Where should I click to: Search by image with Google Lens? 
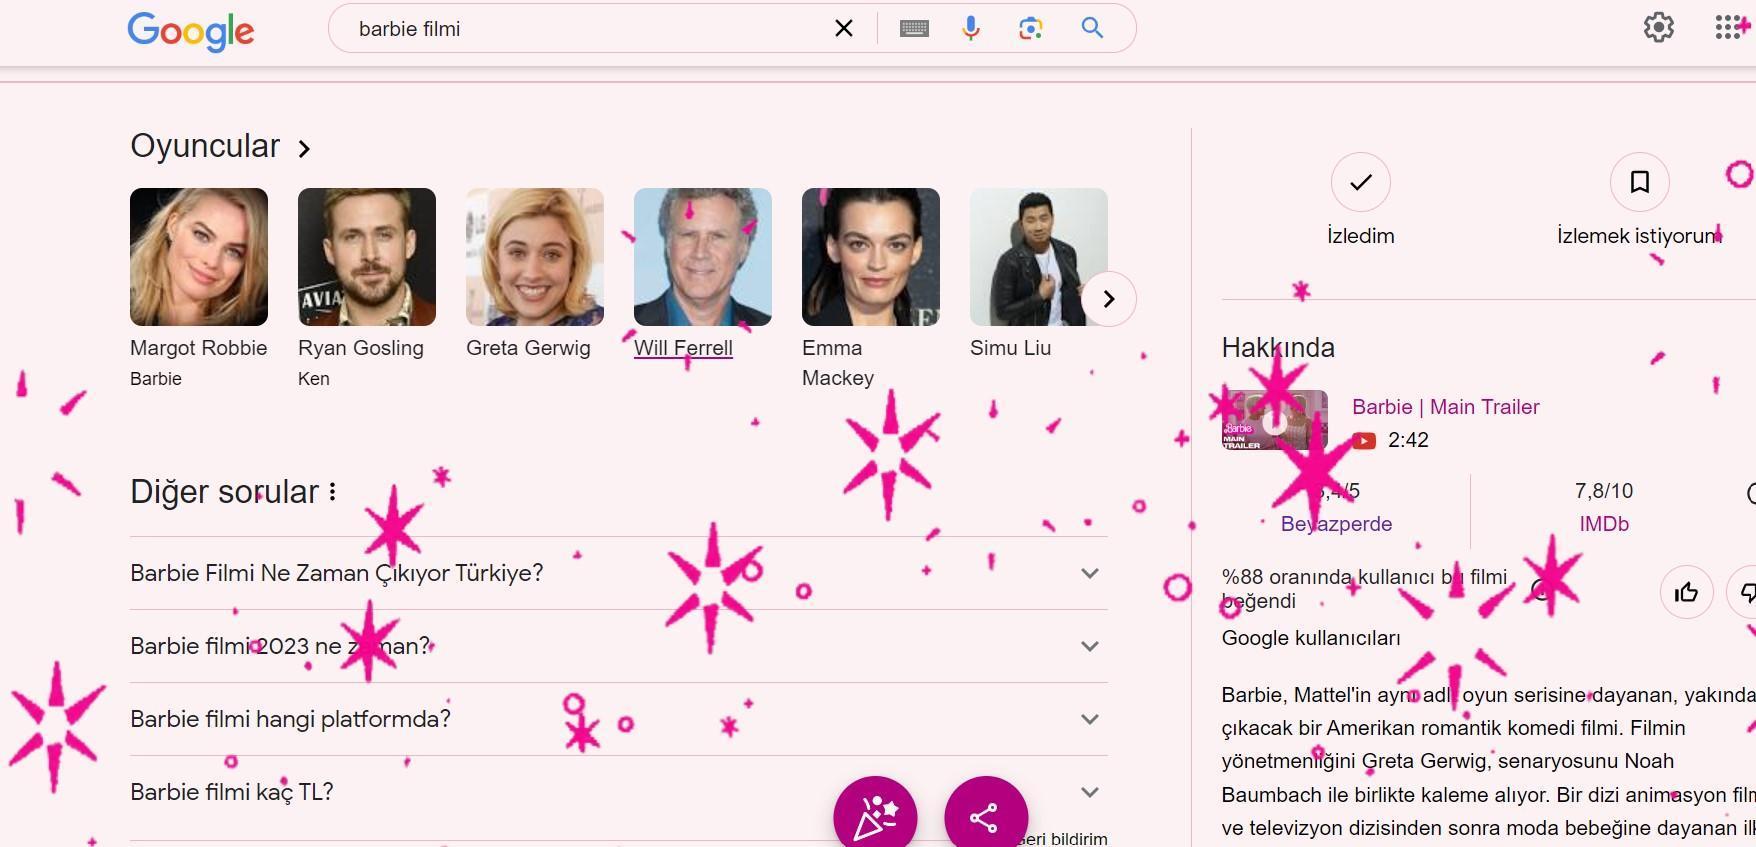click(1031, 28)
